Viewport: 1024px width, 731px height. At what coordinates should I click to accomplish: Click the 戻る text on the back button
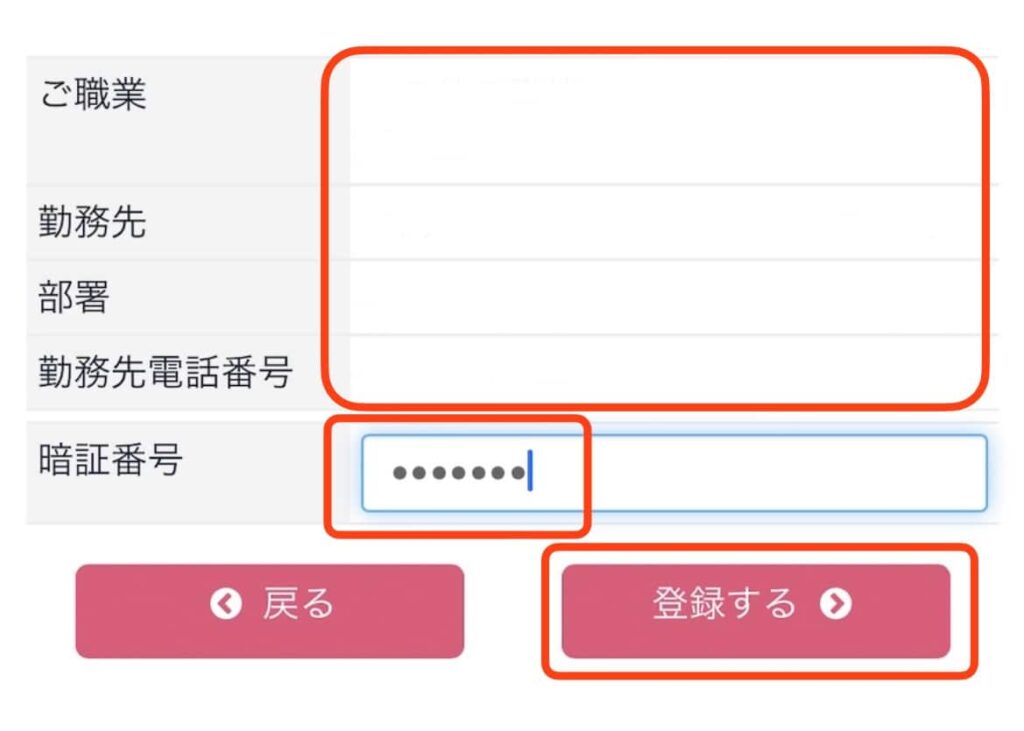coord(298,603)
